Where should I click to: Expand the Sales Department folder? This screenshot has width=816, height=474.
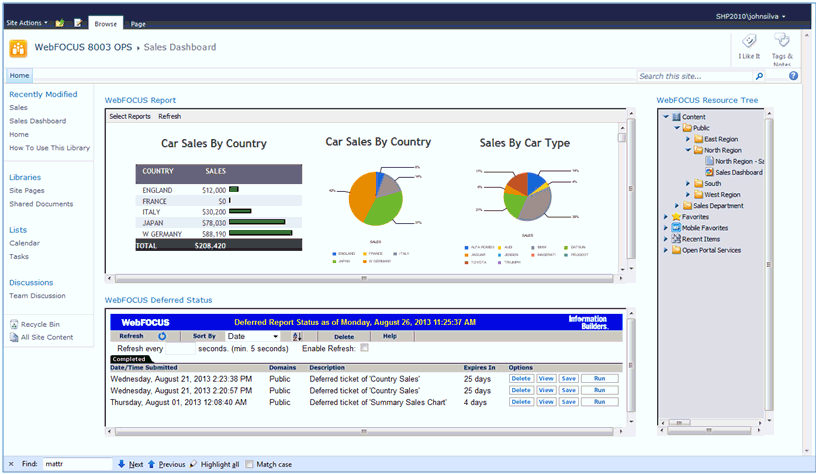(x=677, y=206)
